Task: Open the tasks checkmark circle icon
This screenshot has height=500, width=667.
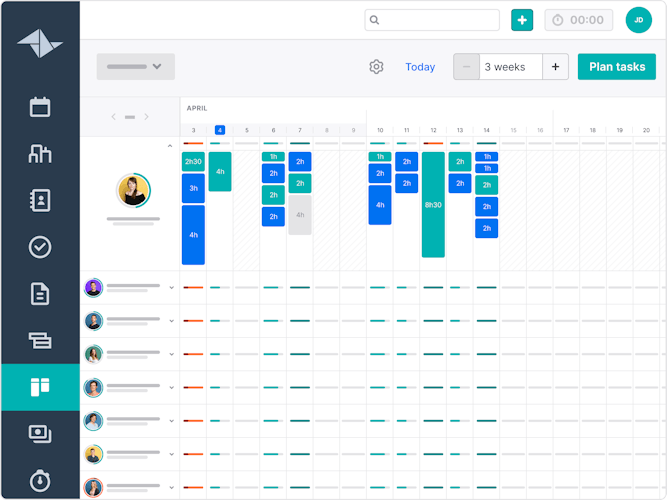Action: 40,247
